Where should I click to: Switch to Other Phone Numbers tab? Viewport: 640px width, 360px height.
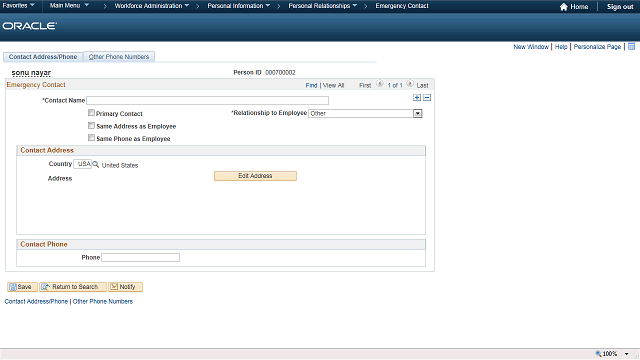point(119,57)
